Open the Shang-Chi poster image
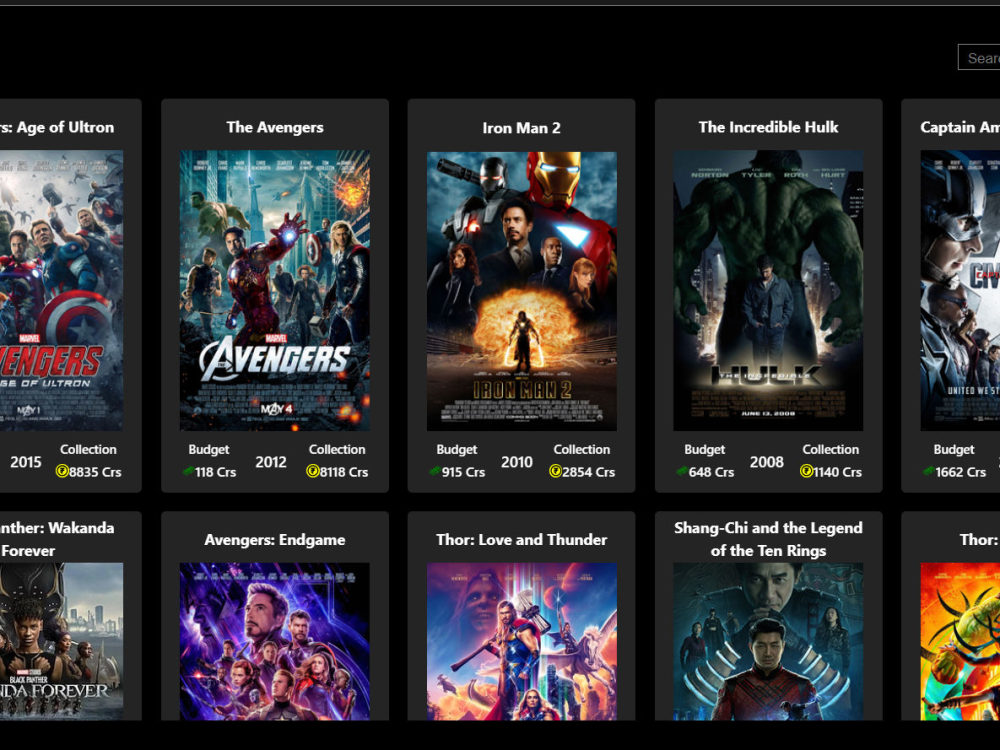Image resolution: width=1000 pixels, height=750 pixels. (768, 642)
